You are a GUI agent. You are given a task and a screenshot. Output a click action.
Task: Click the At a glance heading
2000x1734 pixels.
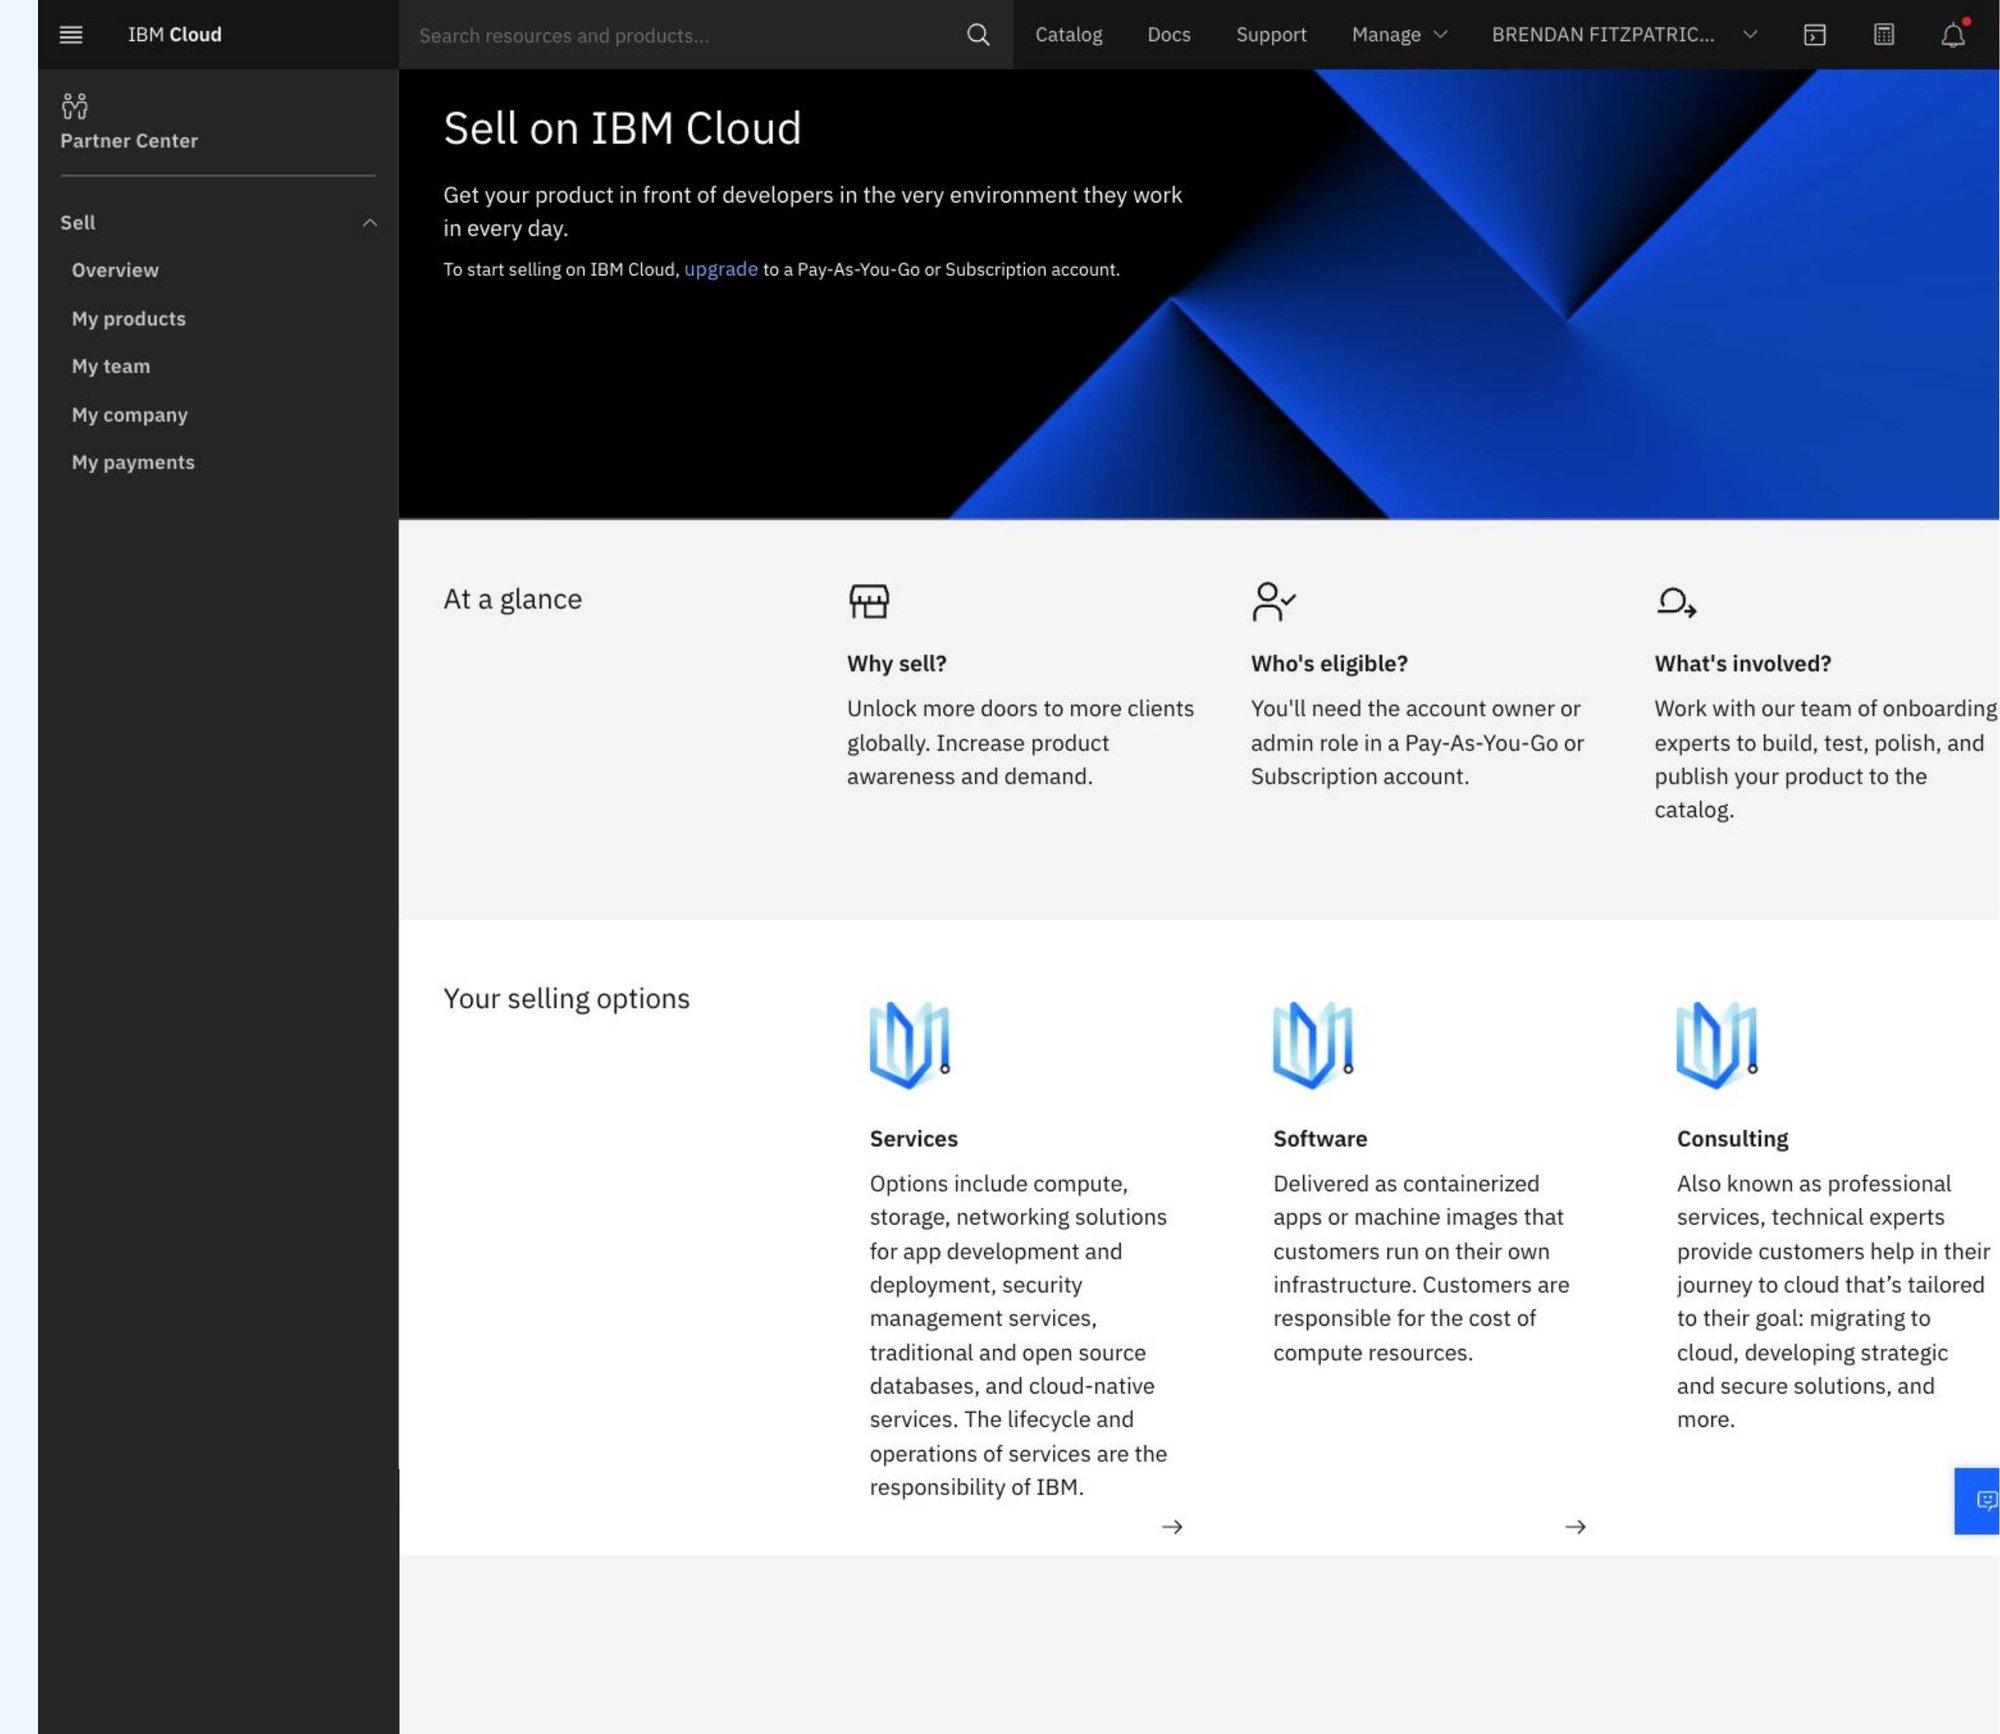click(512, 599)
